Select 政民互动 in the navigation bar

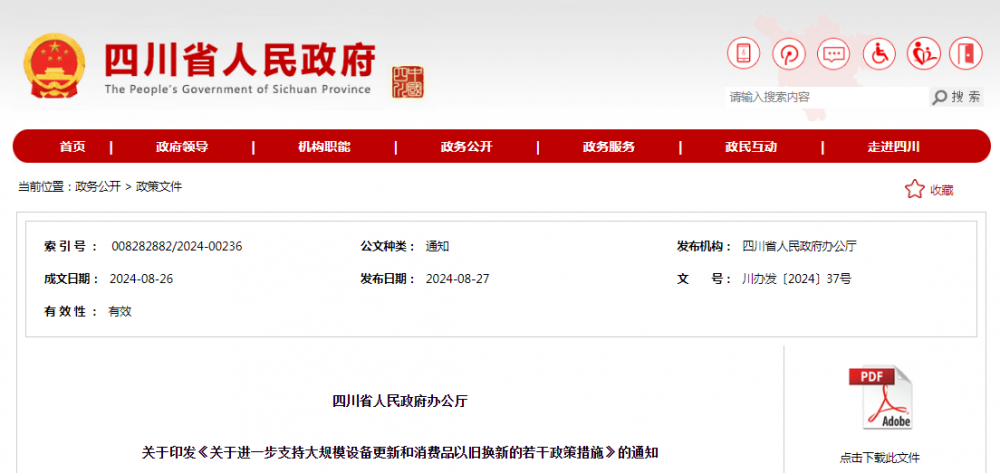click(751, 147)
